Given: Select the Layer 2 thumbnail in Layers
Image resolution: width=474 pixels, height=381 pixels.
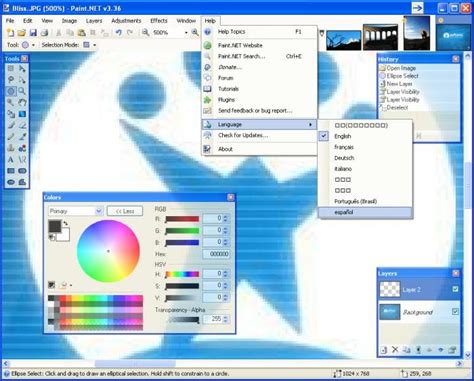Looking at the screenshot, I should click(x=390, y=289).
